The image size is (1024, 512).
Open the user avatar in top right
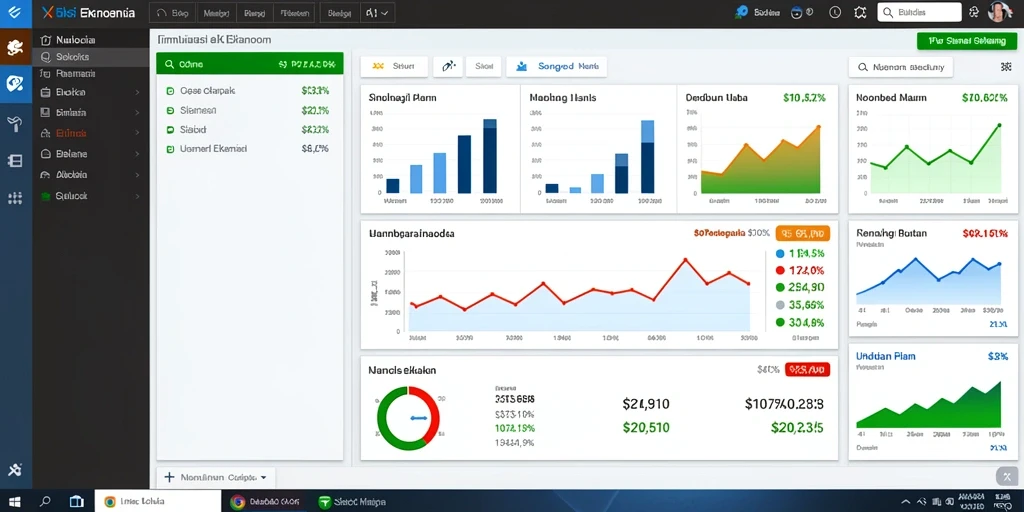(999, 12)
